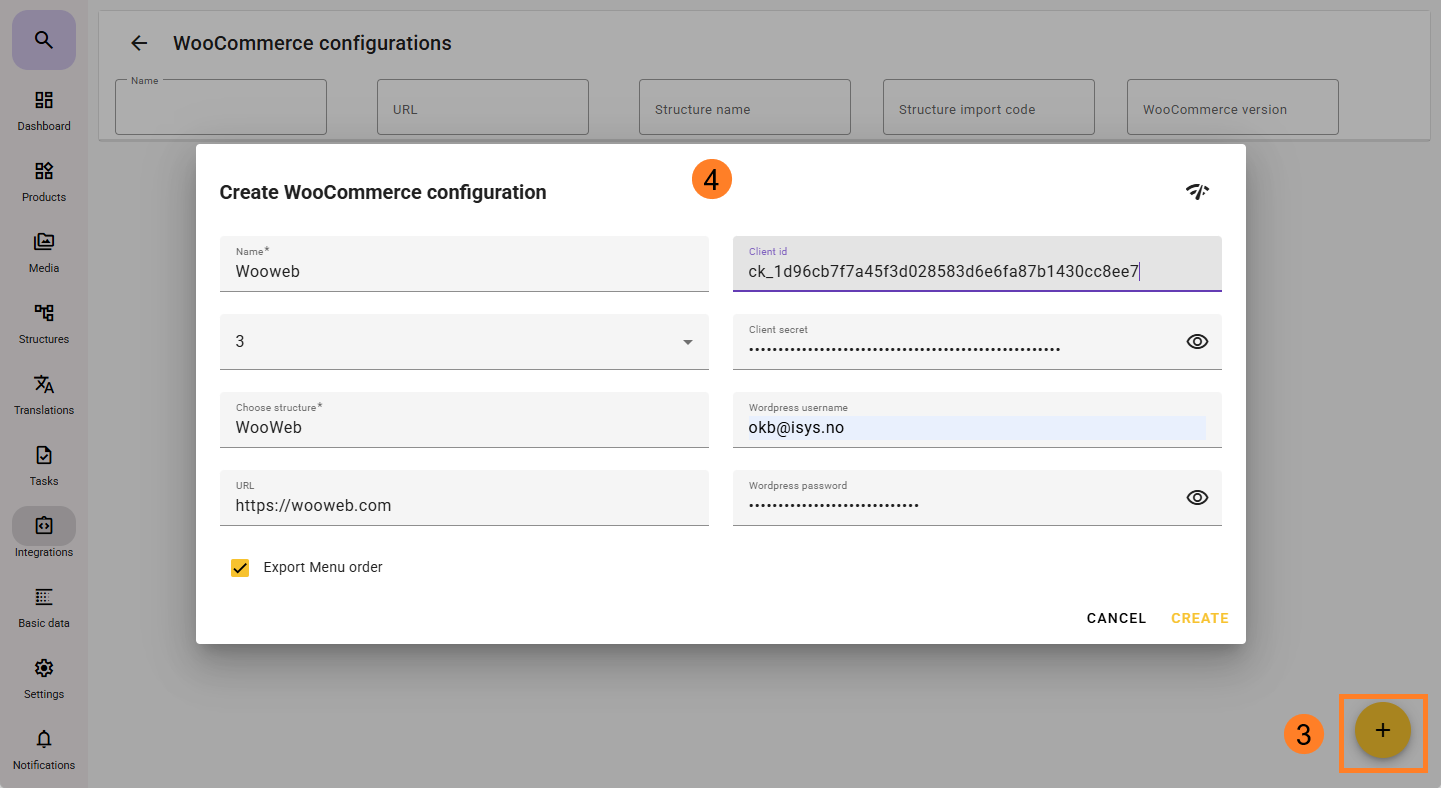Click CREATE to save configuration

(1200, 618)
